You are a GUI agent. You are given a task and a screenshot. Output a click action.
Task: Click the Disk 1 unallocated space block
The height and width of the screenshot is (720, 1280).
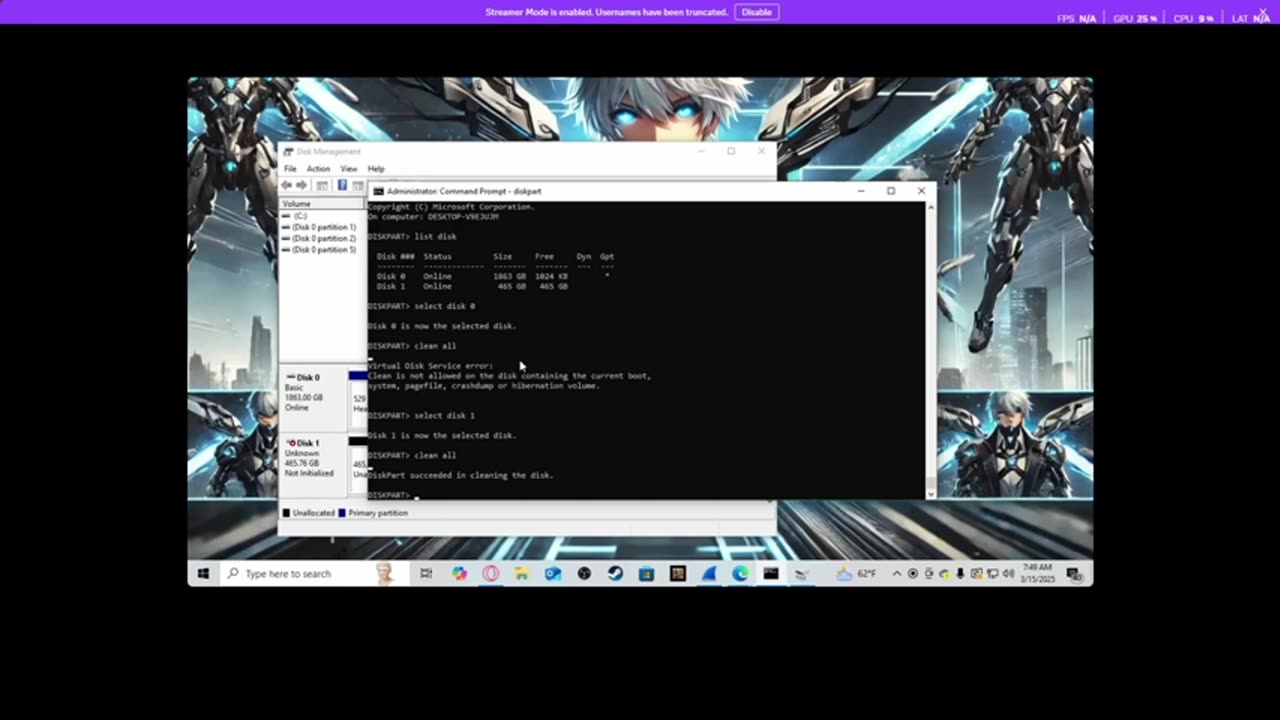click(357, 465)
